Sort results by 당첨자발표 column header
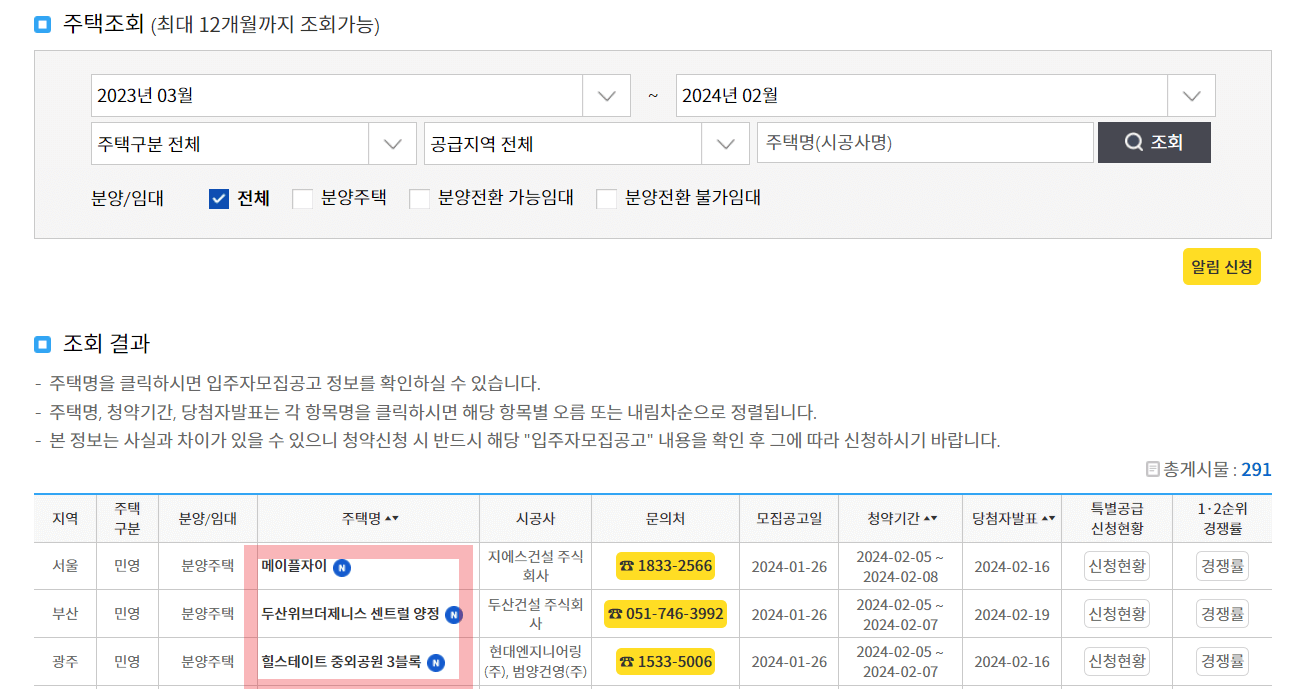 click(1010, 517)
